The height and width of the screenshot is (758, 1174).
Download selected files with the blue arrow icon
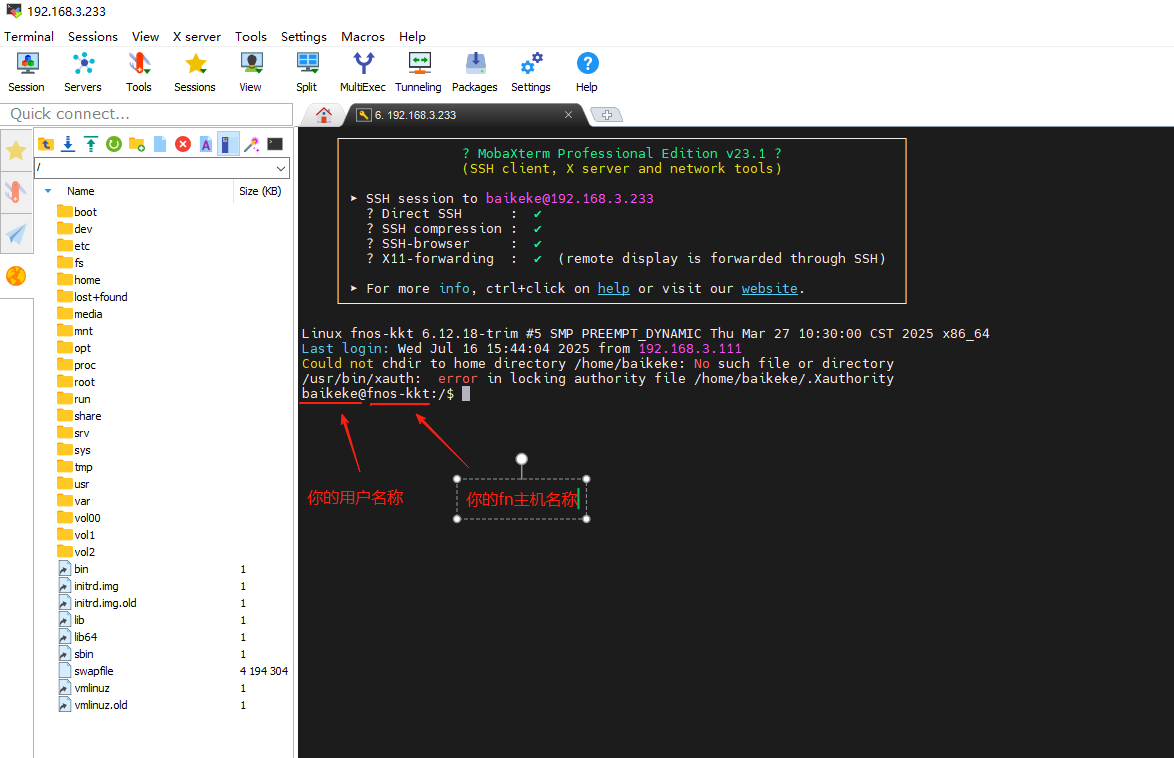[x=68, y=144]
